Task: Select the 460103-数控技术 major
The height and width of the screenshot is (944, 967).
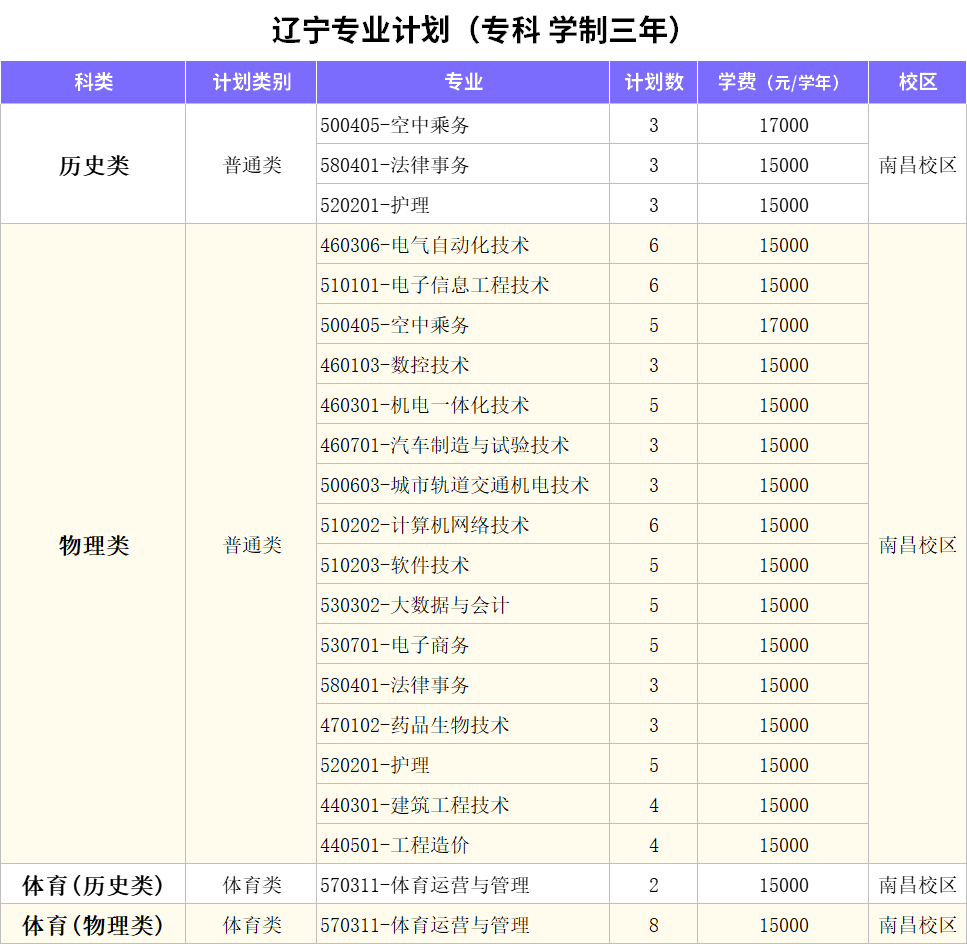Action: tap(395, 365)
